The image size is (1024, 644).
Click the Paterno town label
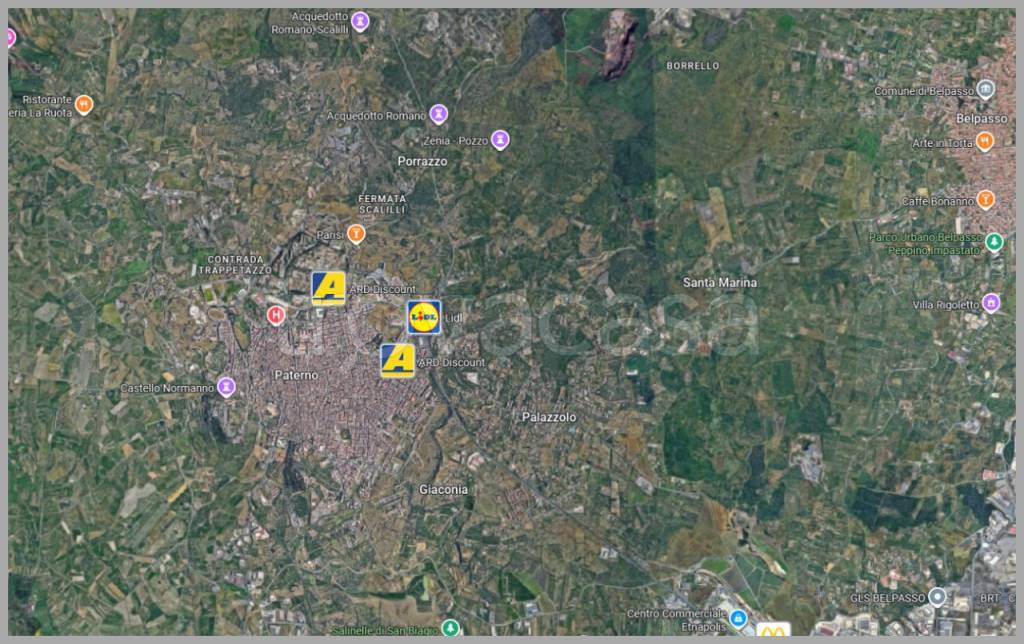click(296, 375)
